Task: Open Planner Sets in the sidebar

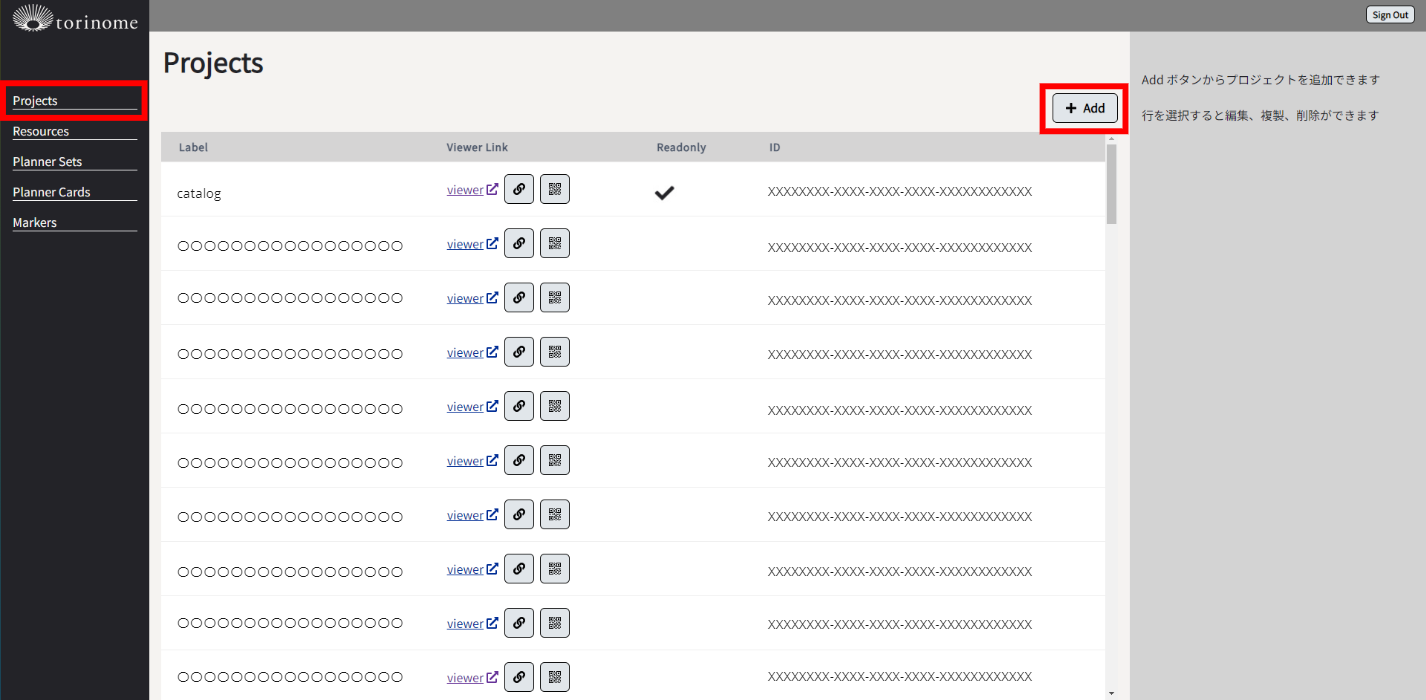Action: point(47,162)
